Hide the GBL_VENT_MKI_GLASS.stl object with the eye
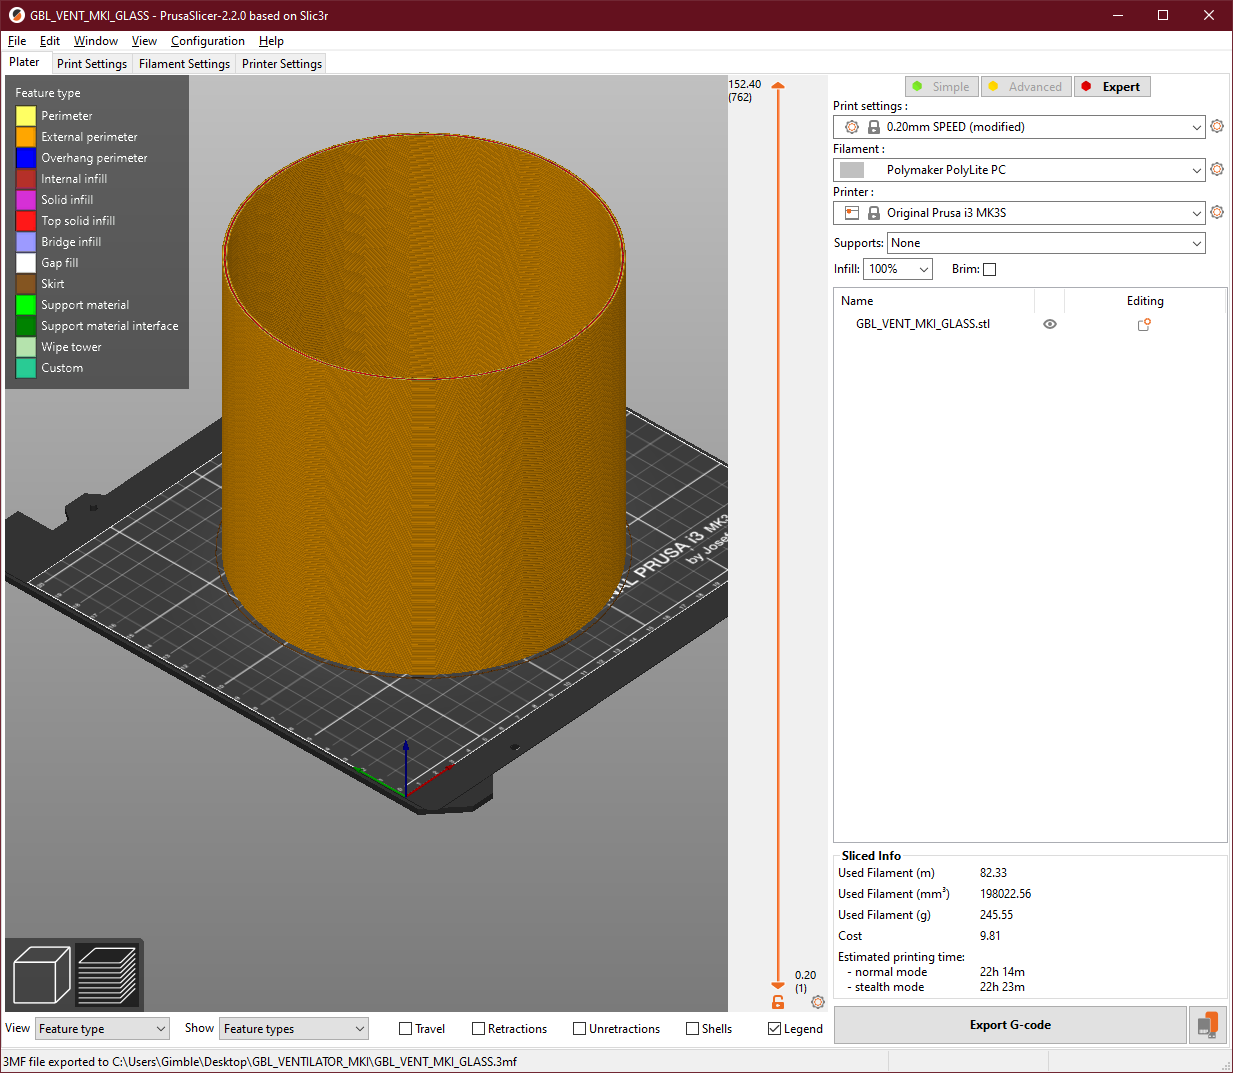Viewport: 1233px width, 1073px height. click(1050, 324)
